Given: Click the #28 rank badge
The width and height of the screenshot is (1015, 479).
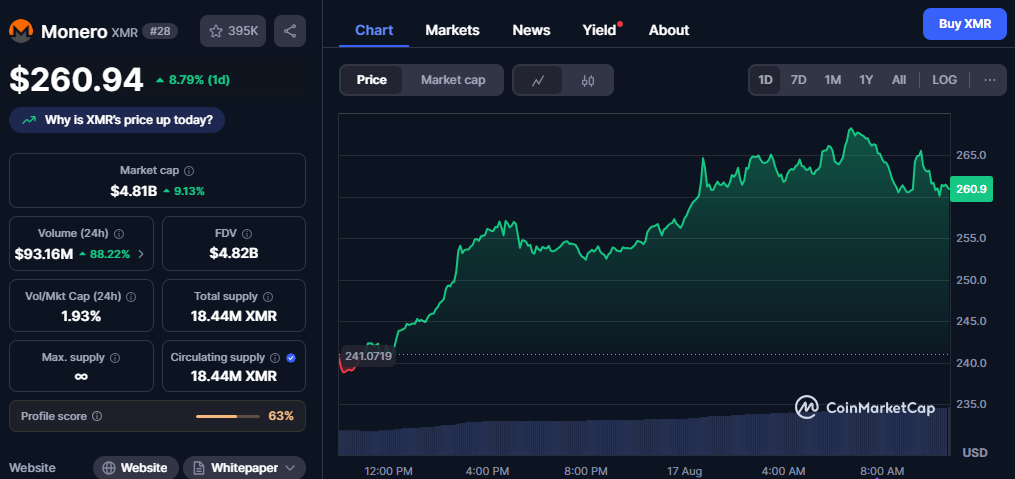Looking at the screenshot, I should (x=160, y=30).
